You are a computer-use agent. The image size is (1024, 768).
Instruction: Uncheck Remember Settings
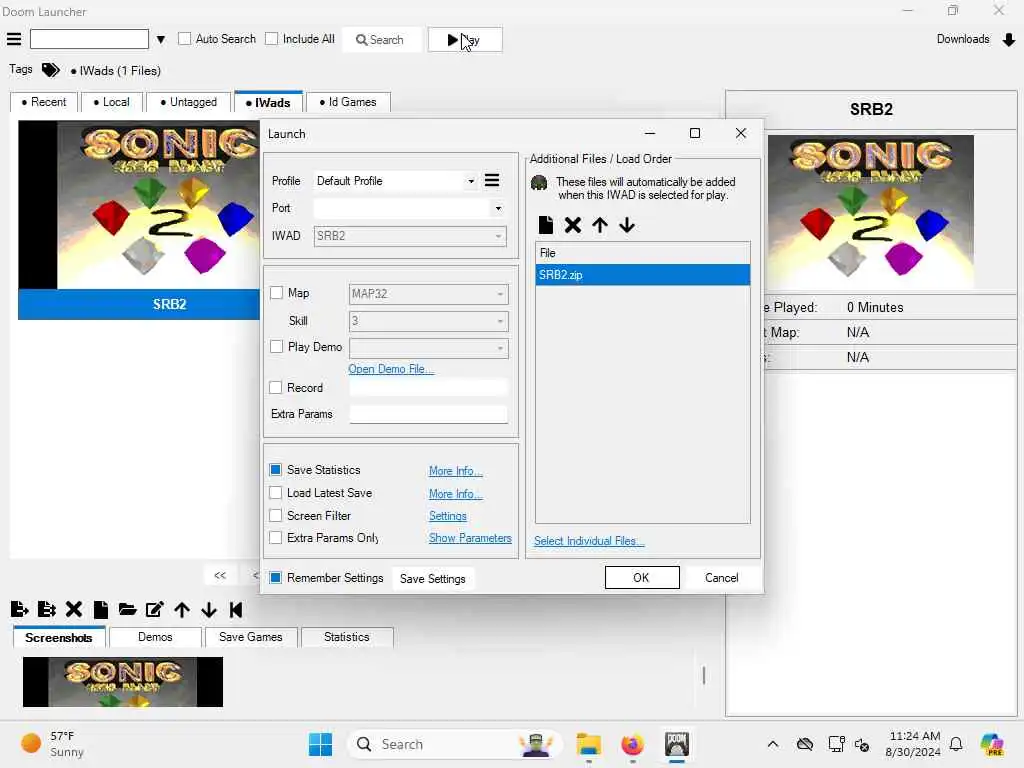276,577
